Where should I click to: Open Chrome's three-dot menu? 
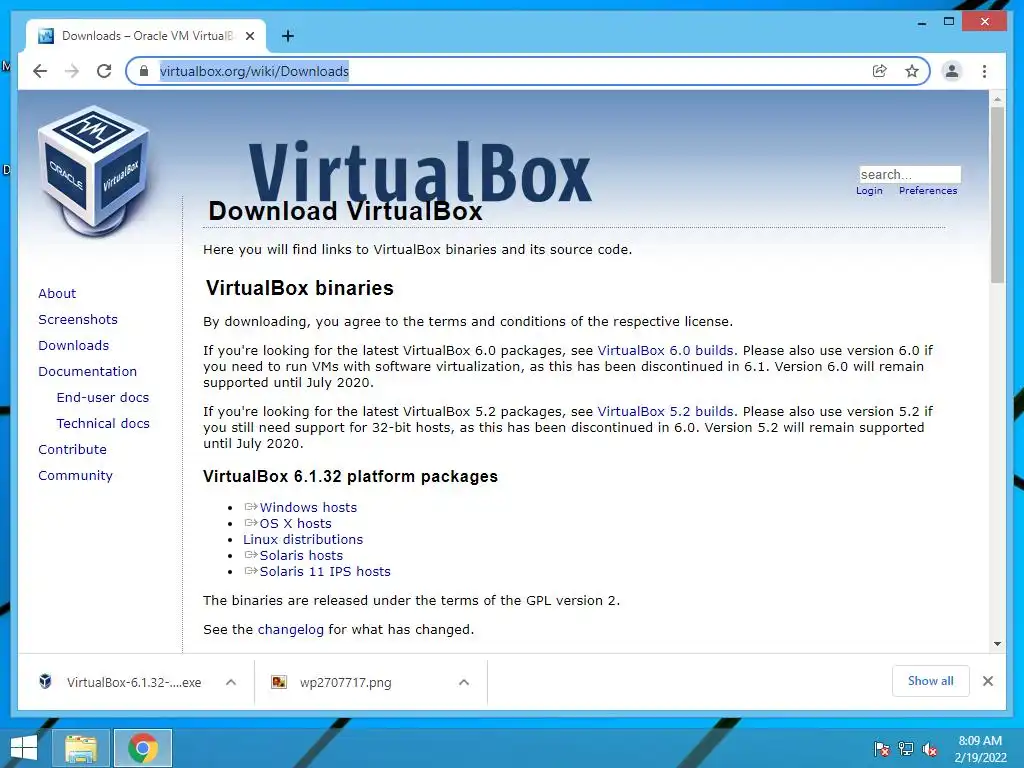coord(984,71)
